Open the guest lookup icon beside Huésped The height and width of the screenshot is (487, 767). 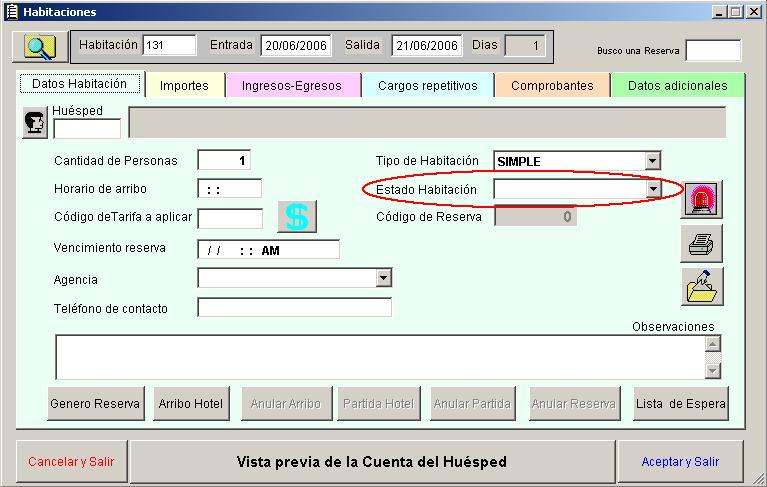tap(35, 123)
